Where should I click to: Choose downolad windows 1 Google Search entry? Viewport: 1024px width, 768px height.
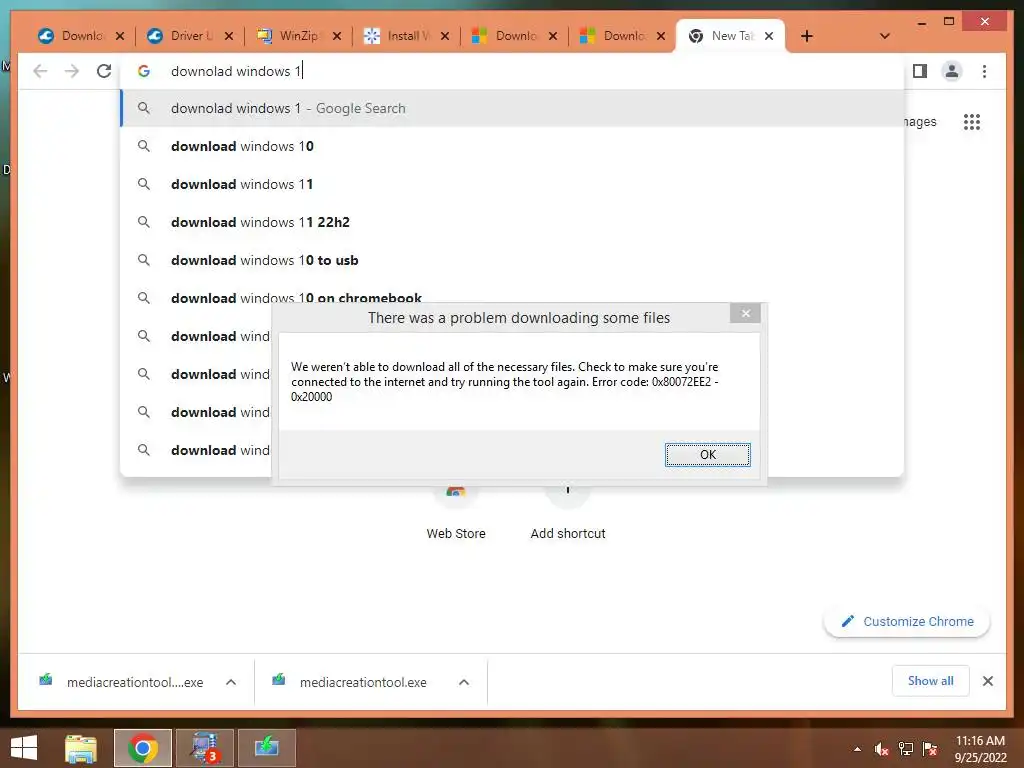click(x=512, y=108)
